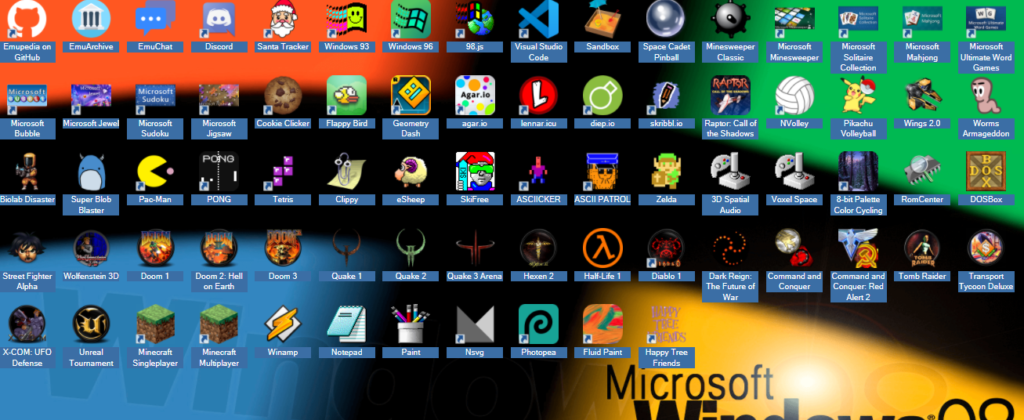Open the Notepad icon

tap(346, 324)
